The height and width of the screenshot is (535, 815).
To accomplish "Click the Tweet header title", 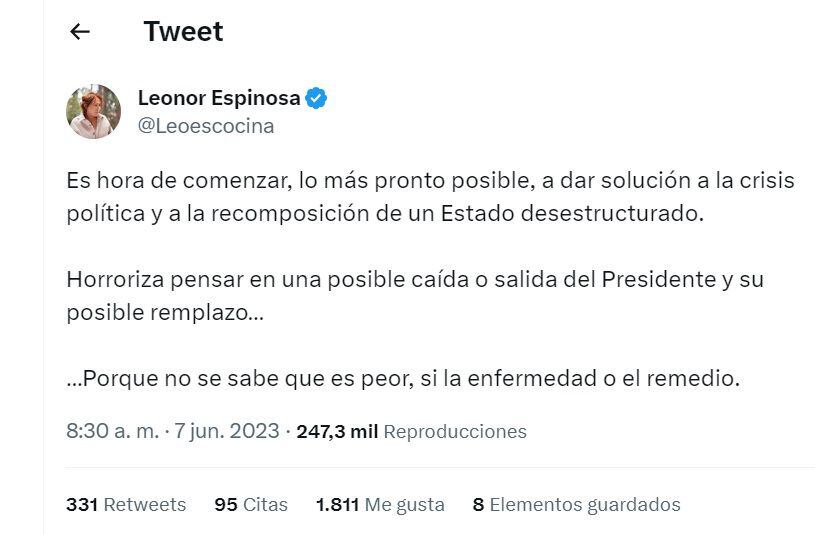I will tap(183, 32).
